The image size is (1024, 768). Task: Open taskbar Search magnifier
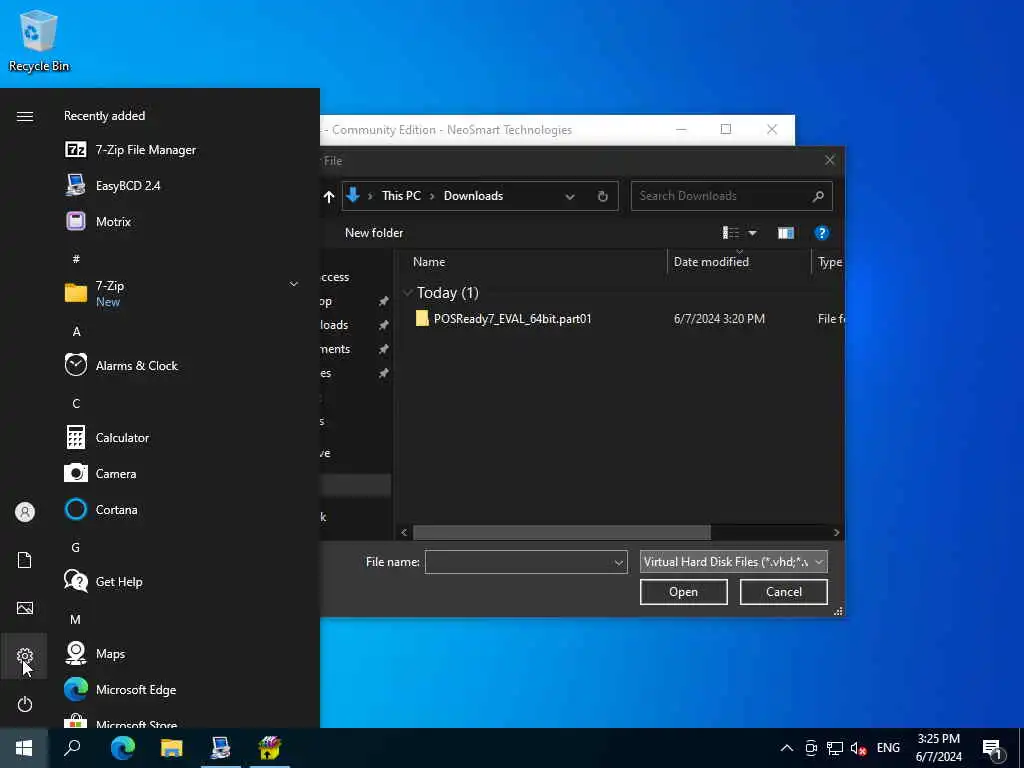(72, 748)
